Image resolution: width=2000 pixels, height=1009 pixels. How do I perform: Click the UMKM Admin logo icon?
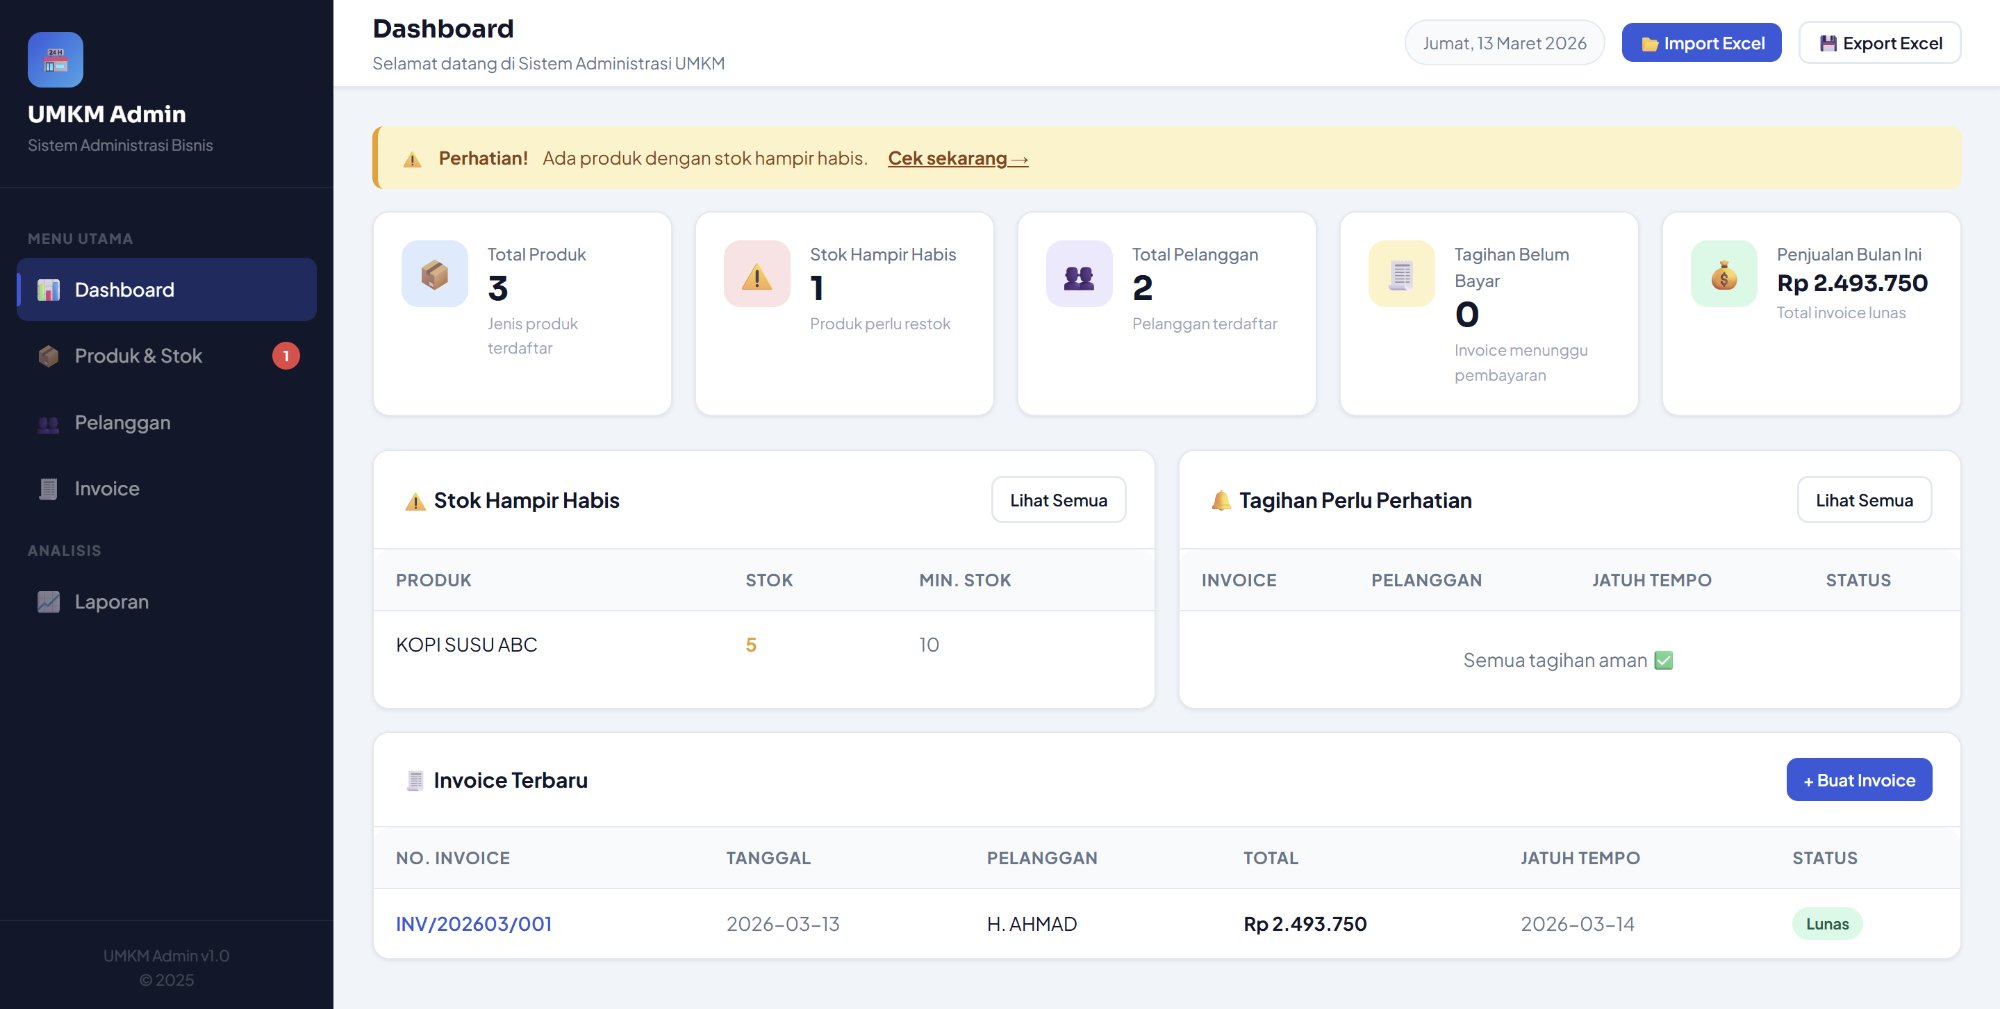[56, 59]
